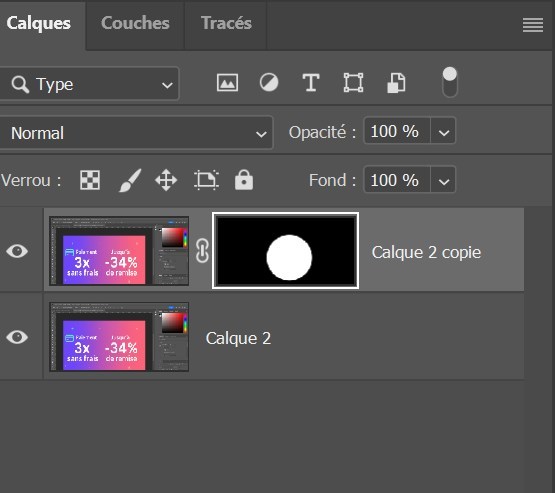Select the Calque 2 copie image thumbnail
This screenshot has width=555, height=493.
coord(119,251)
